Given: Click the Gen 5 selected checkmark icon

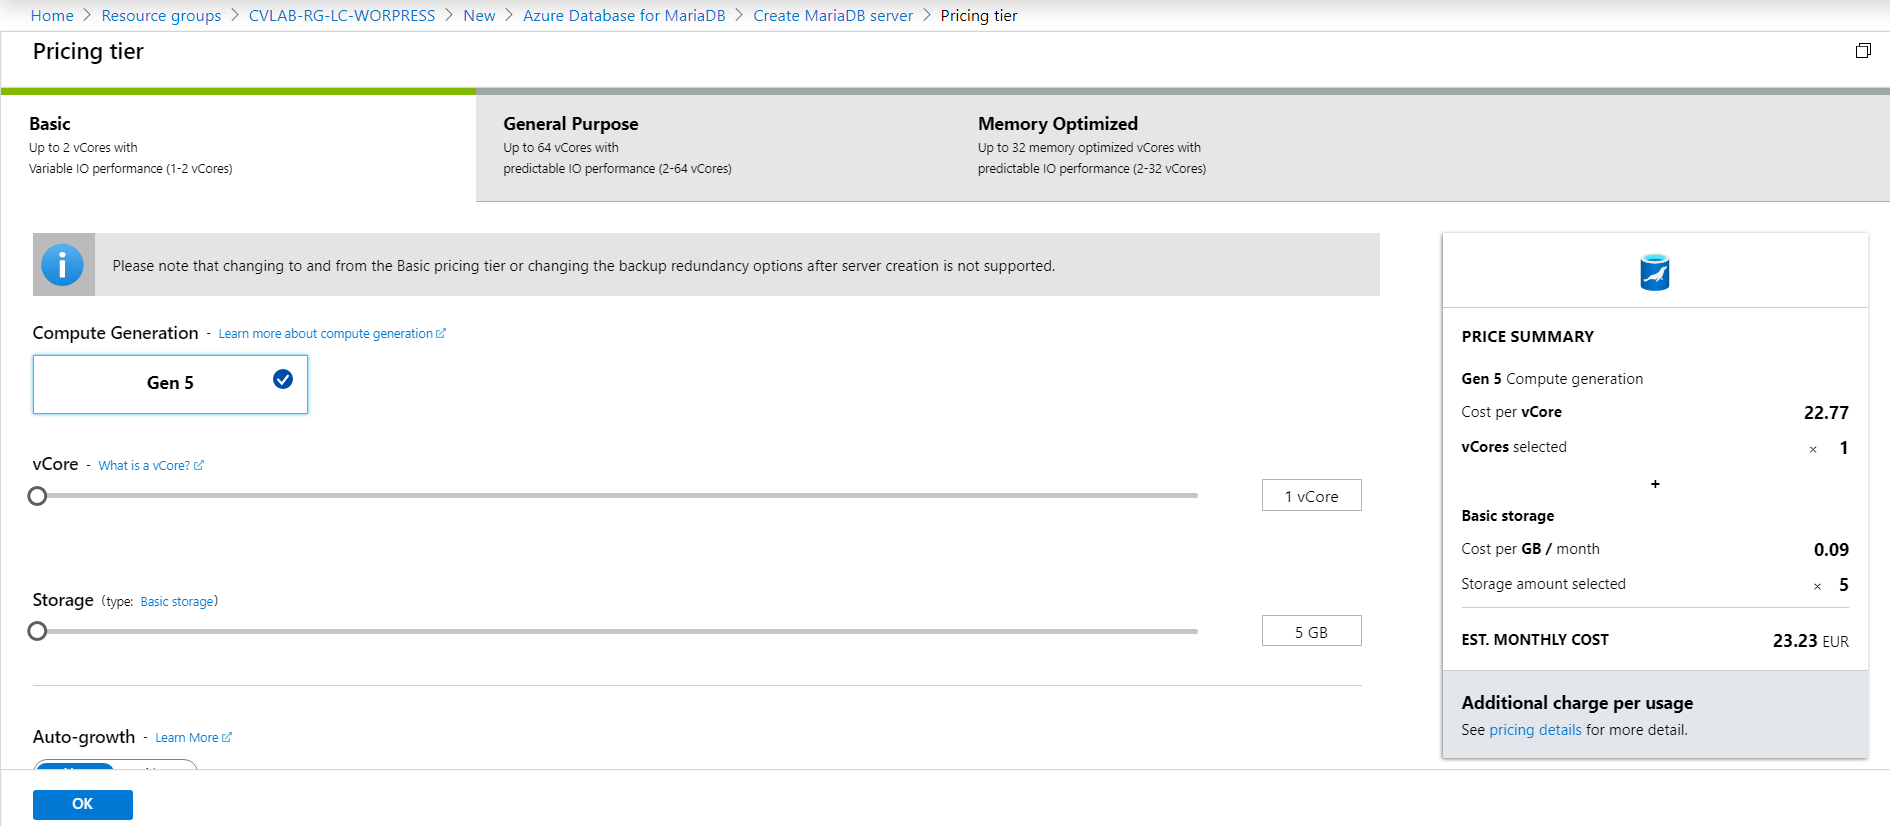Looking at the screenshot, I should (283, 379).
